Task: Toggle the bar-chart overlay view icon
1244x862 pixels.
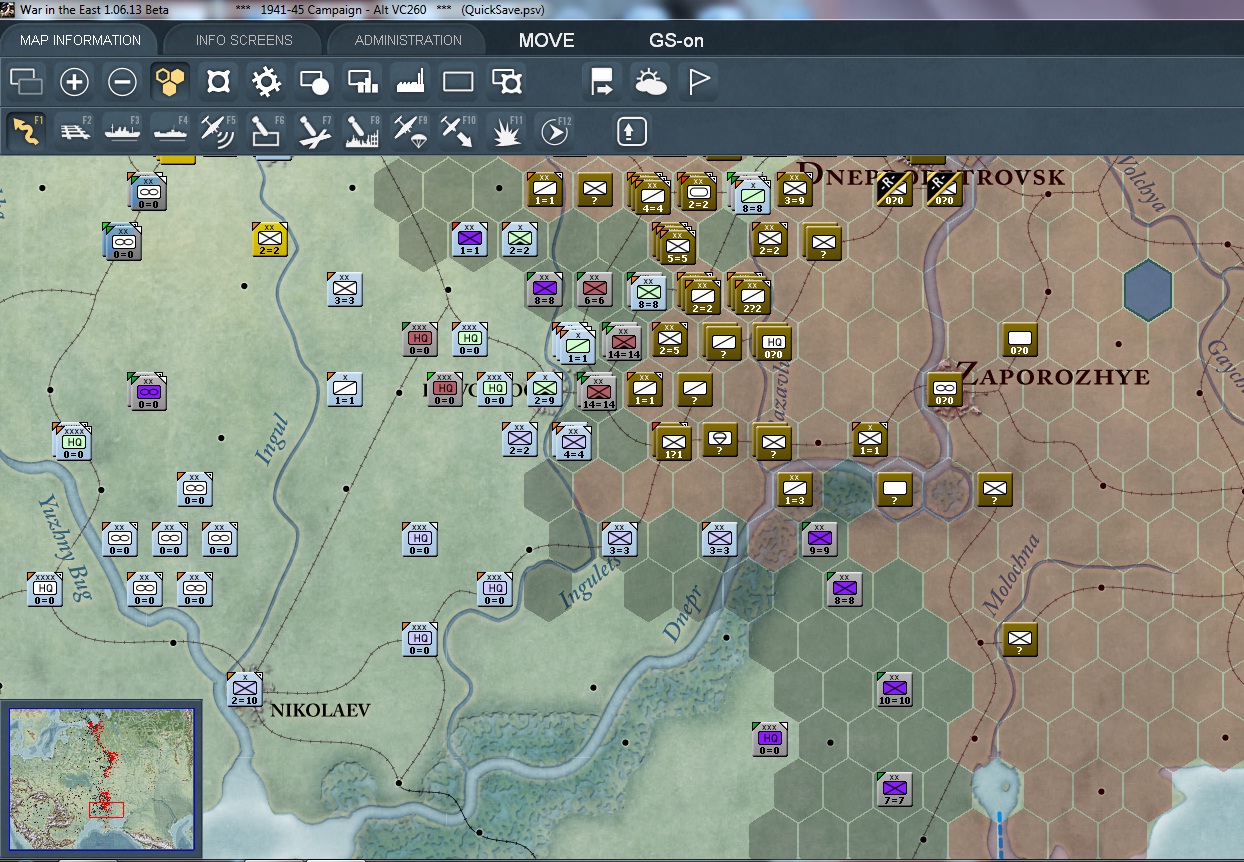Action: pyautogui.click(x=363, y=82)
